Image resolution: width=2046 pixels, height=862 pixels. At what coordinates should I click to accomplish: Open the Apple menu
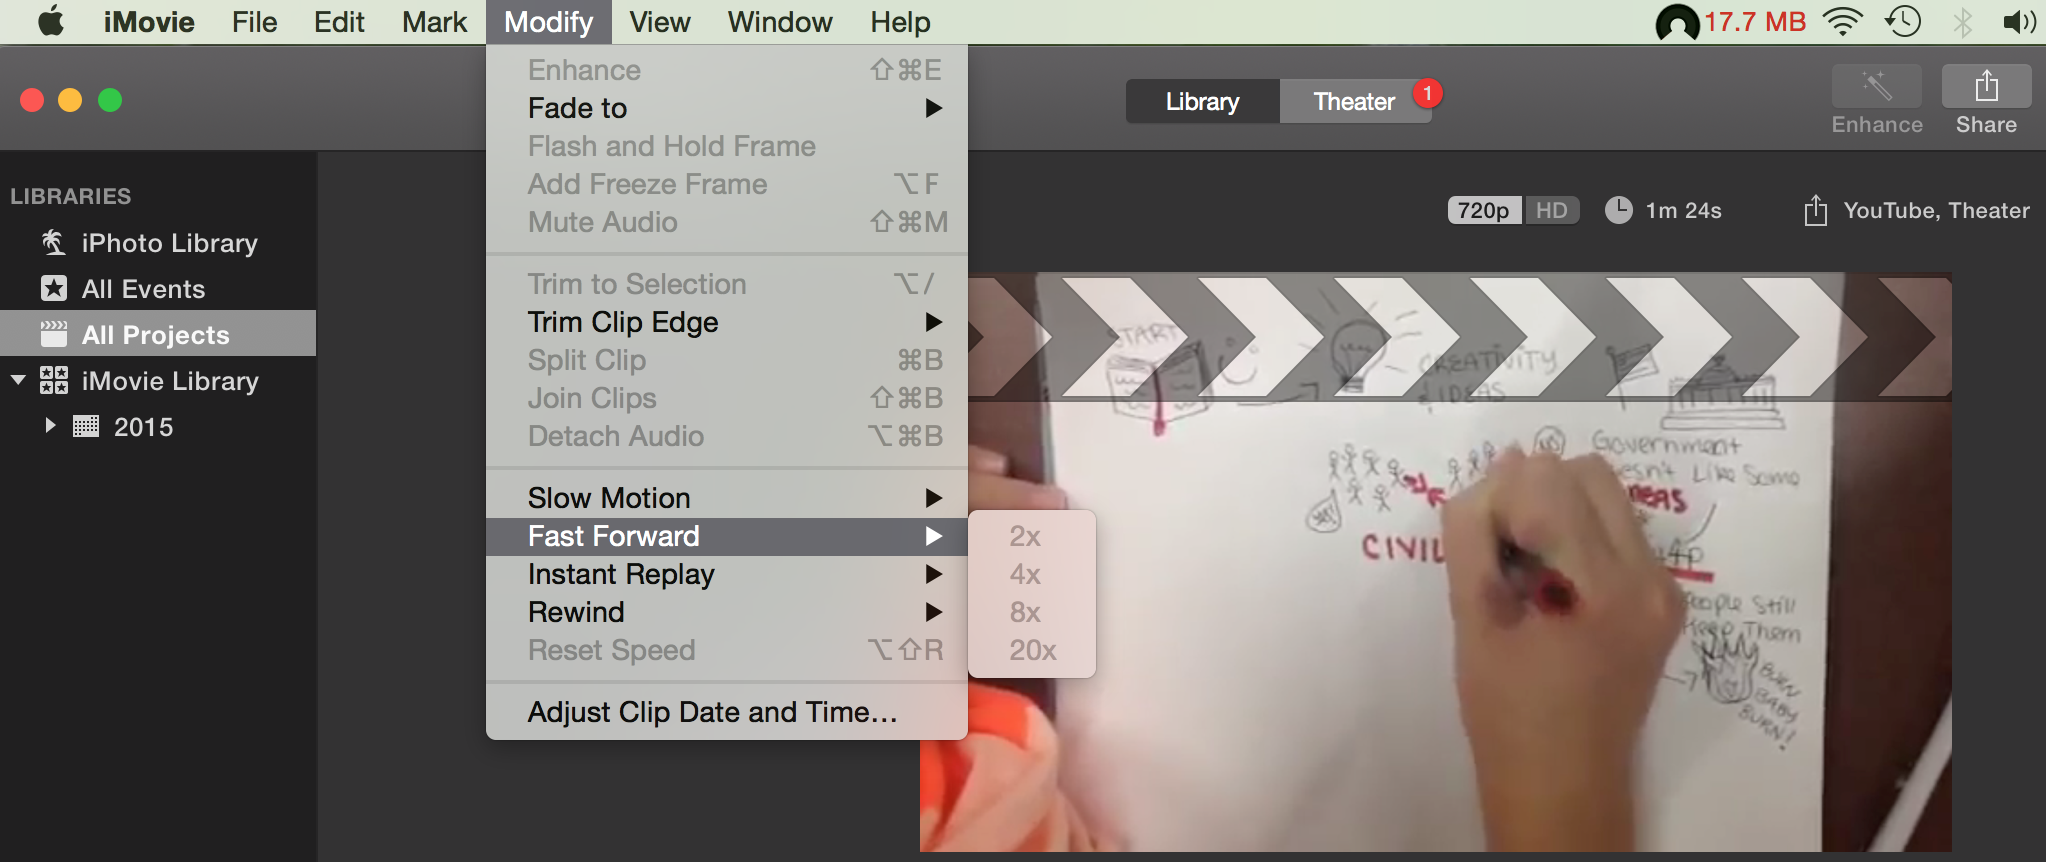(x=51, y=21)
